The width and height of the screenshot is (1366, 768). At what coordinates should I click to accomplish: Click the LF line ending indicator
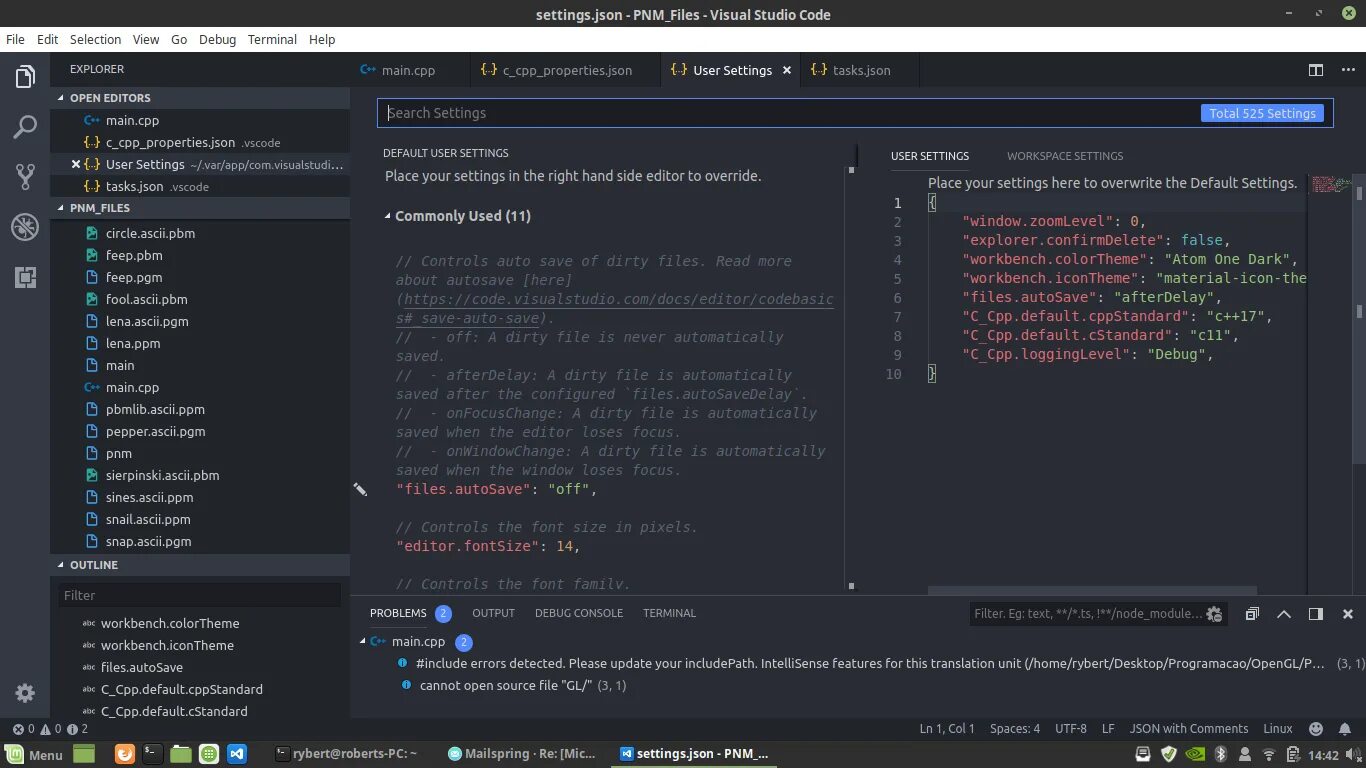[x=1108, y=729]
